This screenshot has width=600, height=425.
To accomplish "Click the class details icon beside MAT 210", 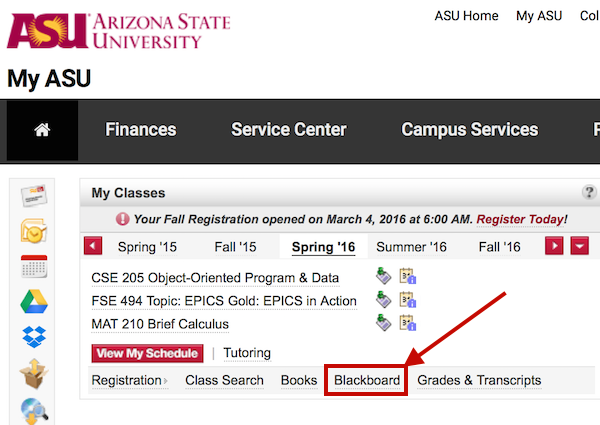I will pyautogui.click(x=407, y=323).
